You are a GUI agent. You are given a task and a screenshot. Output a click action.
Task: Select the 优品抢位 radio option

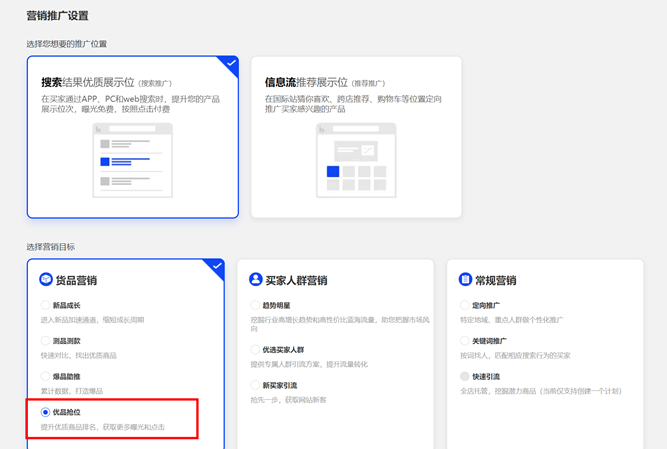pyautogui.click(x=46, y=412)
